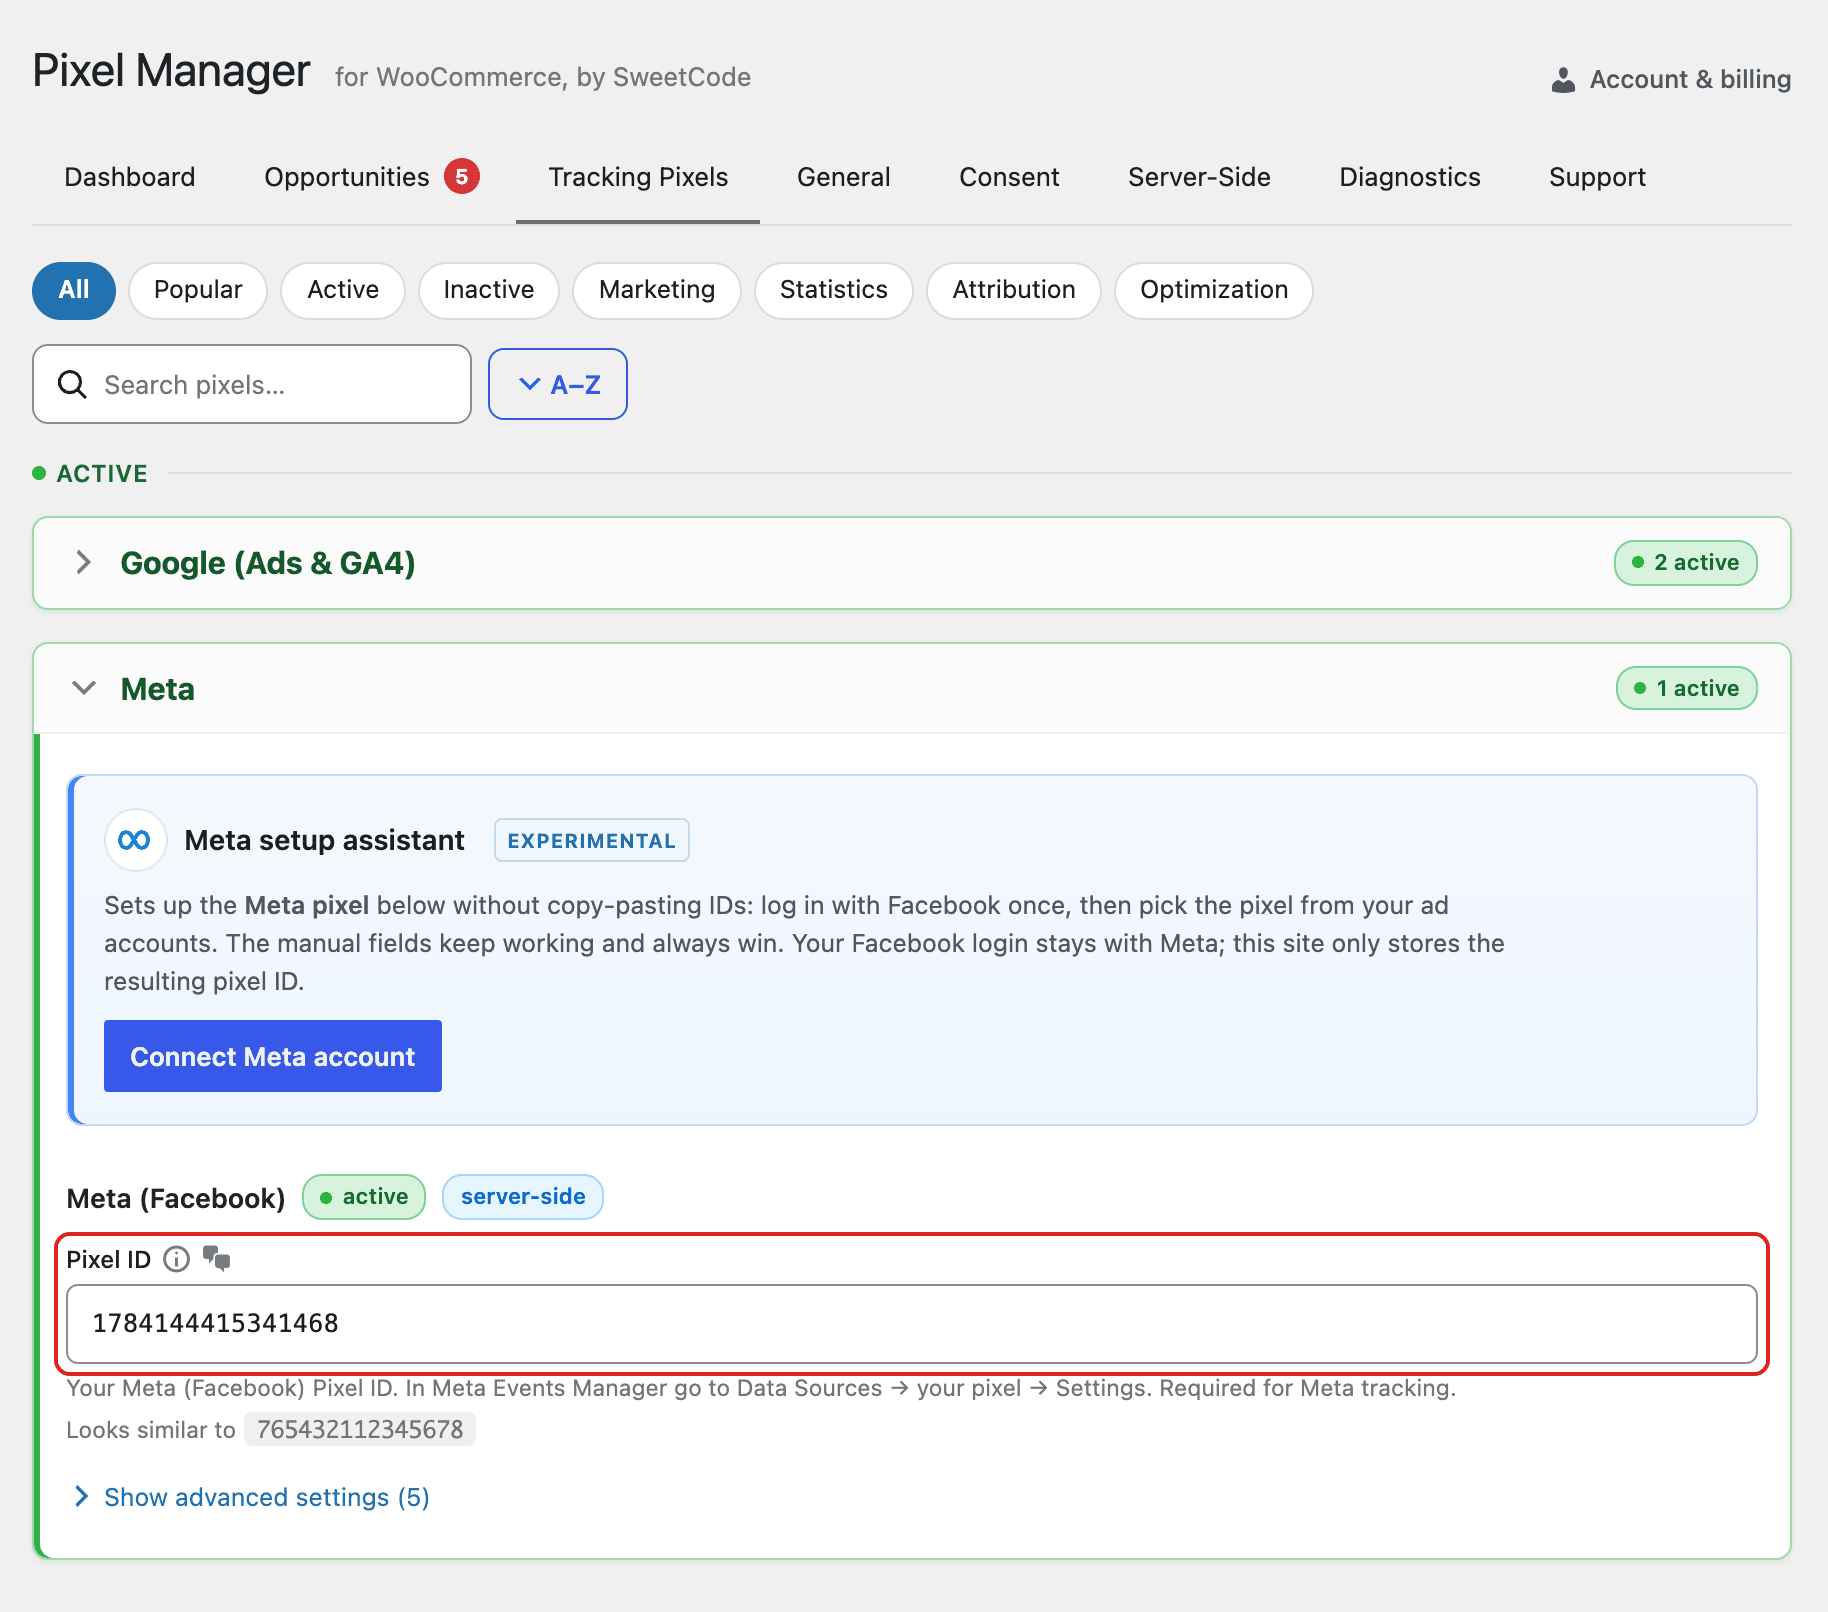Open the Support tab
This screenshot has height=1612, width=1828.
point(1597,177)
